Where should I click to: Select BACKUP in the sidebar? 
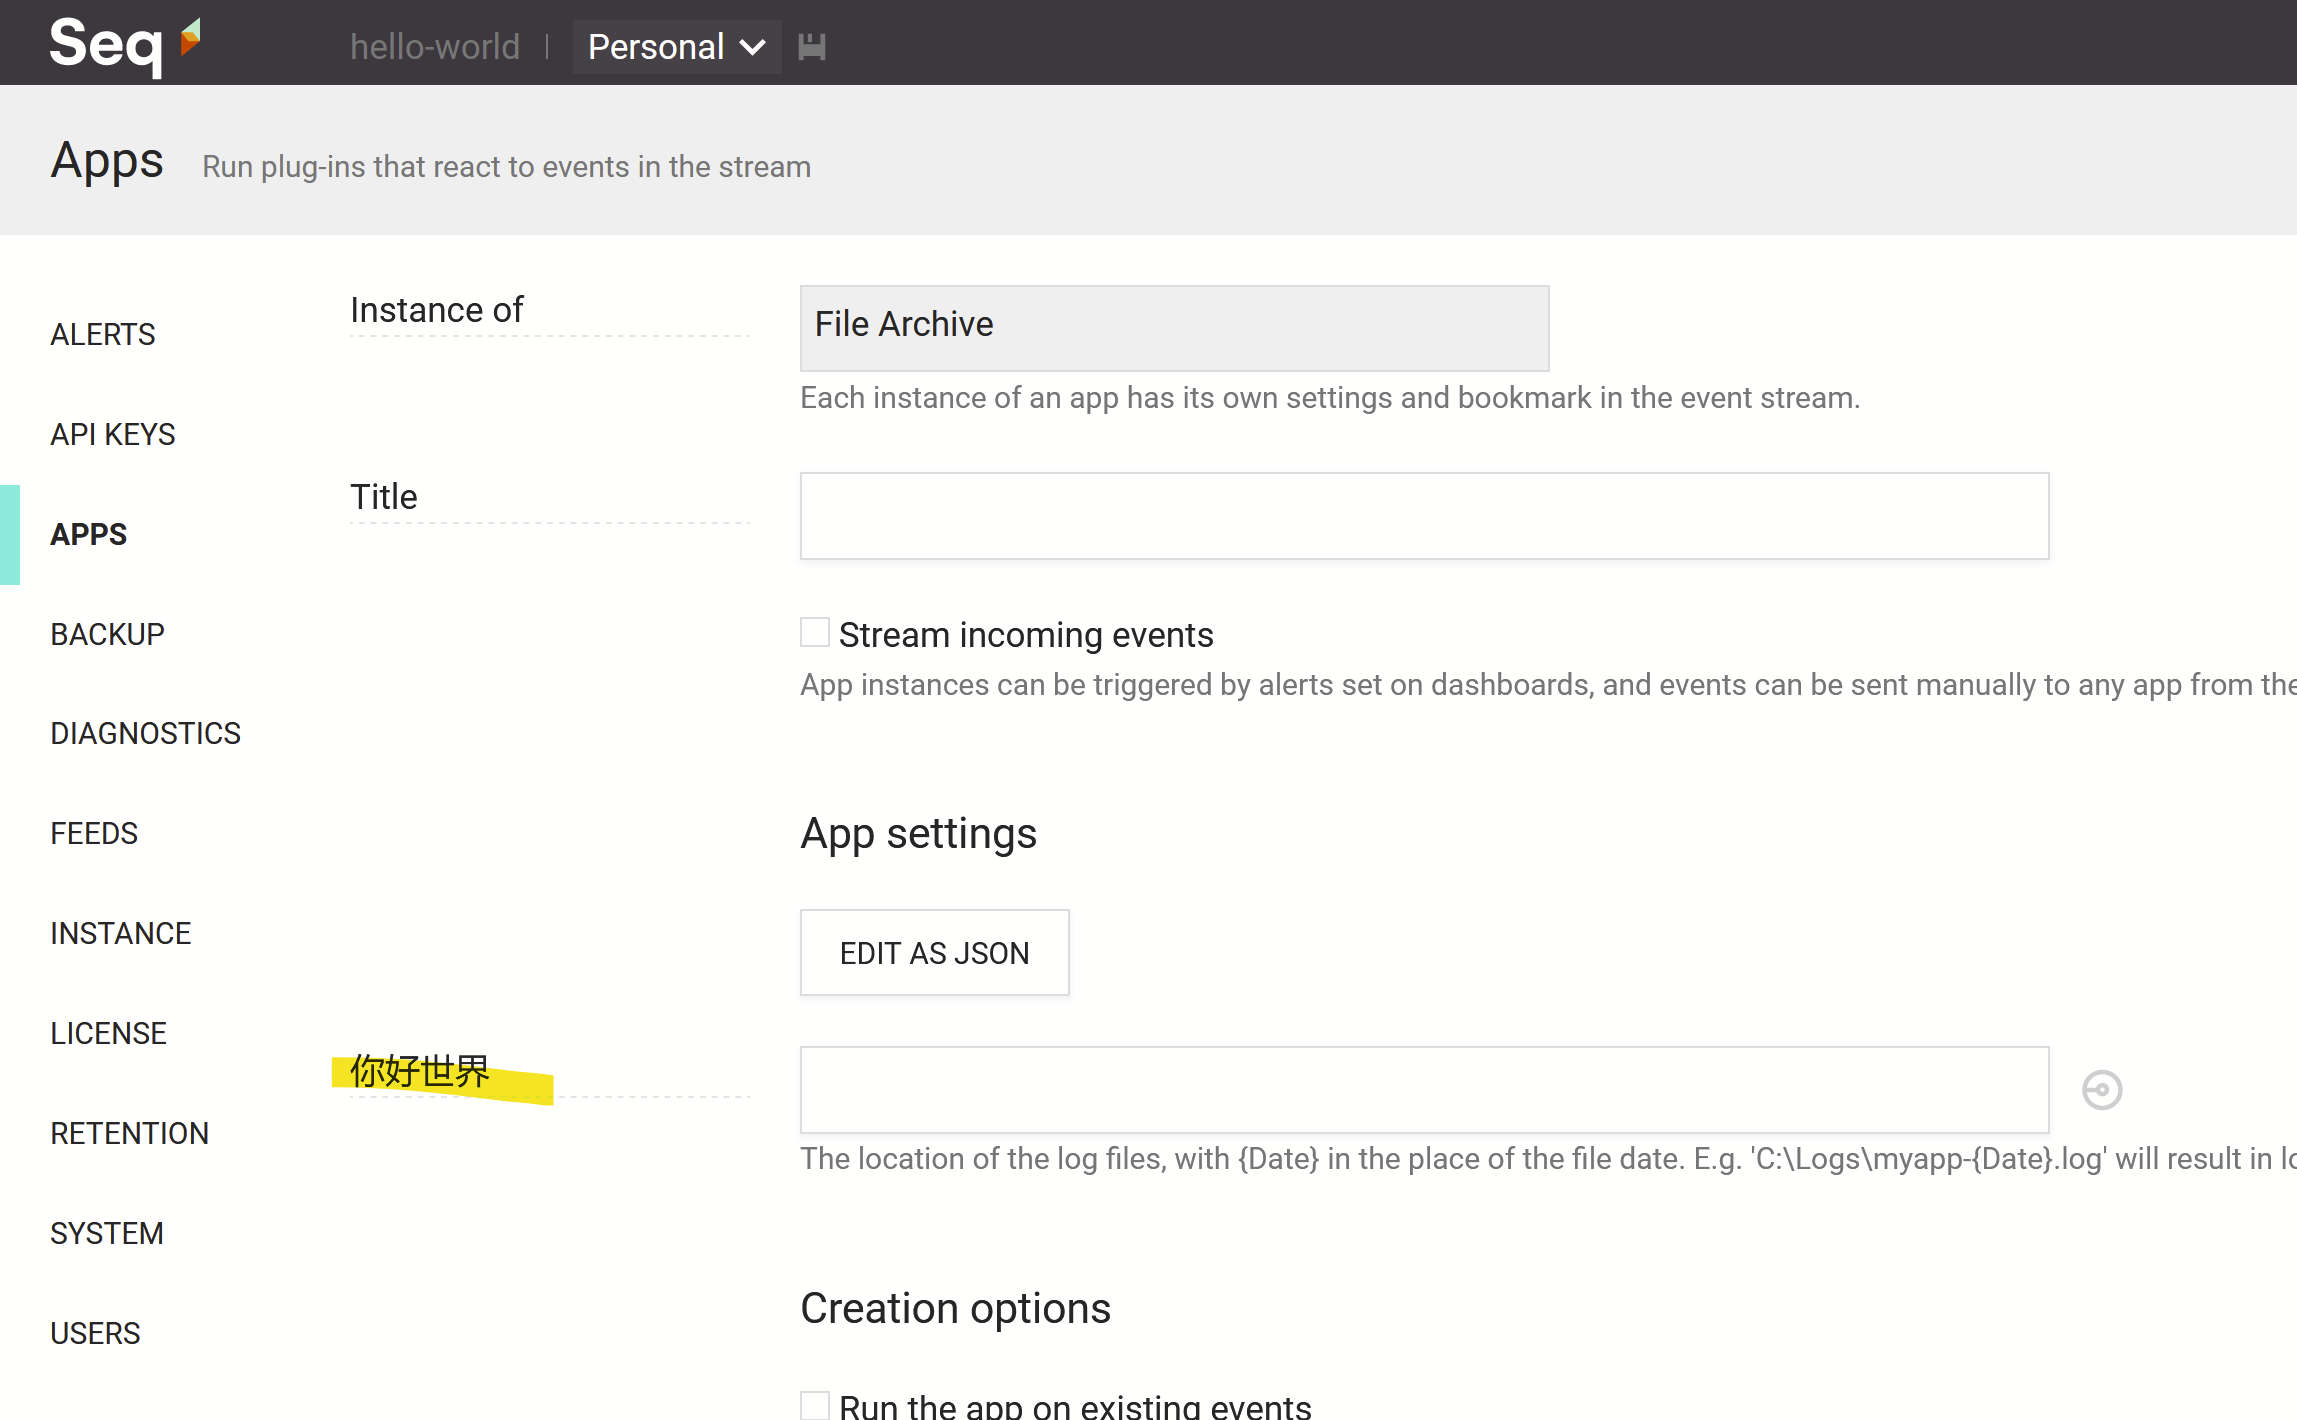pos(107,633)
